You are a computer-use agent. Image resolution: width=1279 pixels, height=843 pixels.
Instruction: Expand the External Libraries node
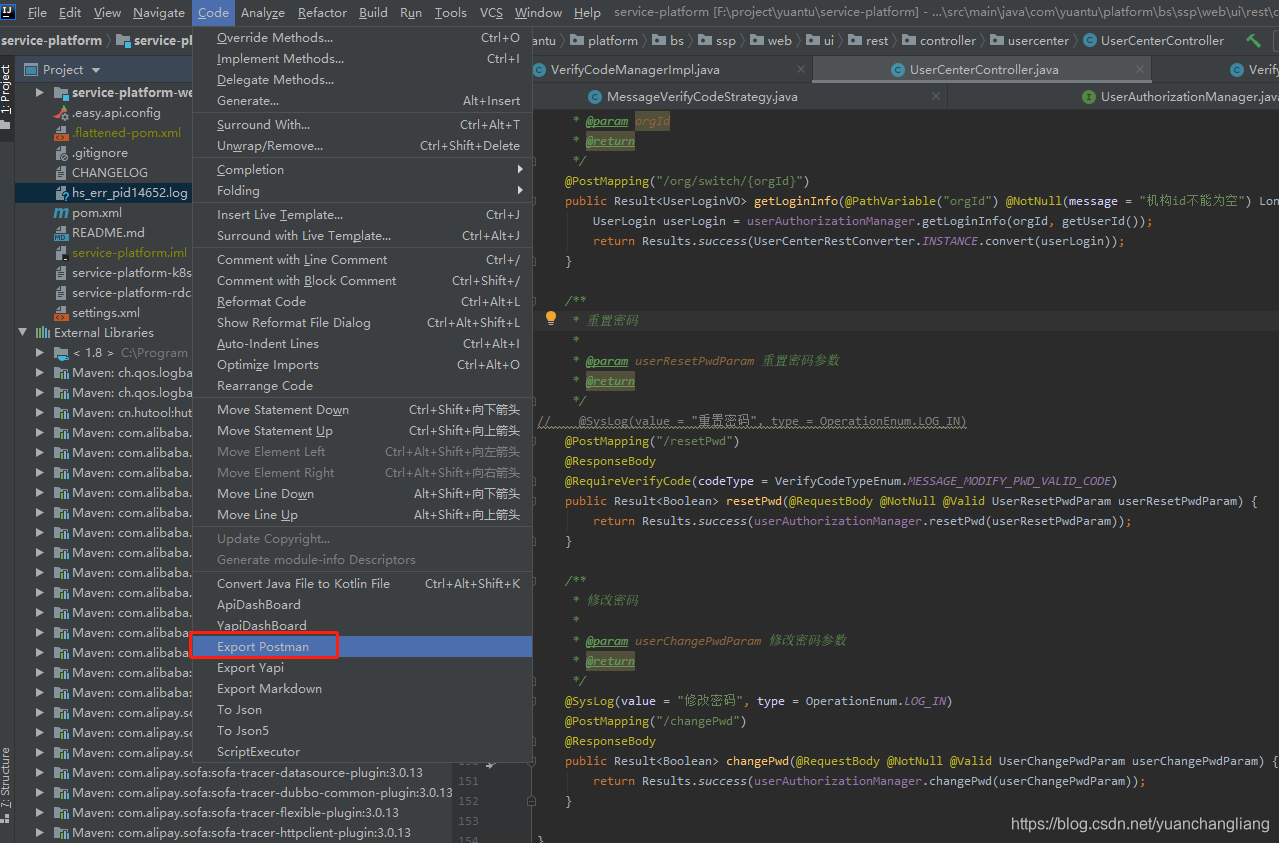[23, 333]
